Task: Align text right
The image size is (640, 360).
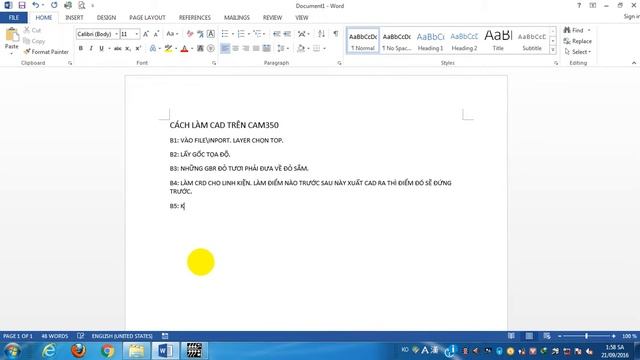Action: point(246,49)
